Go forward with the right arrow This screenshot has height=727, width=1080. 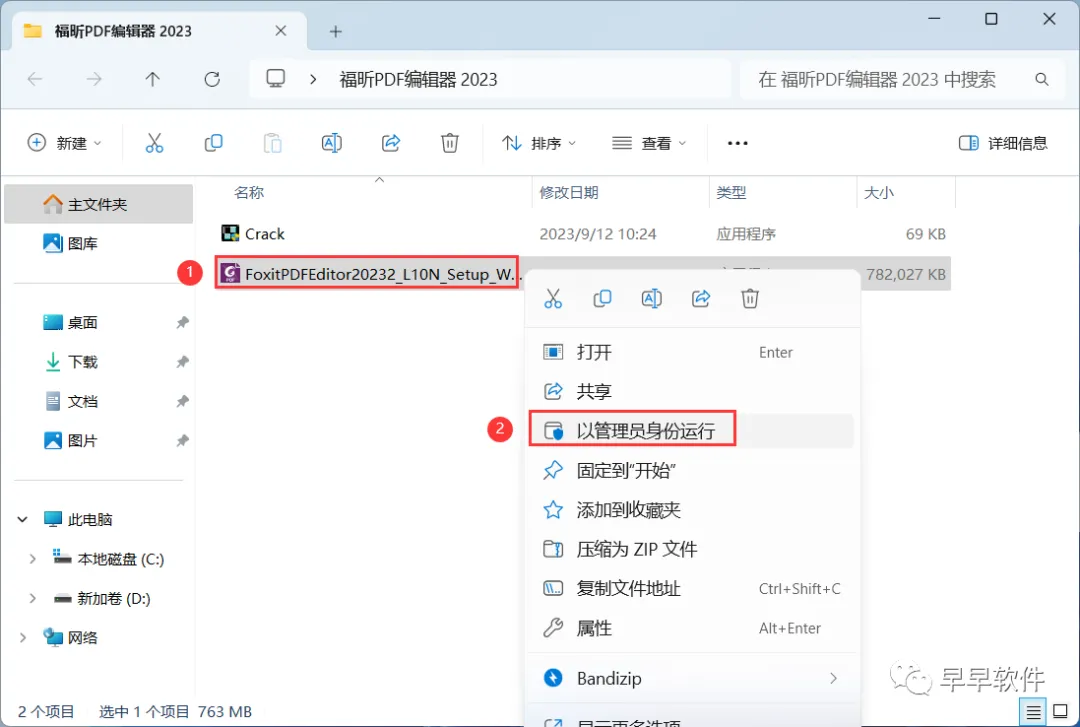[x=94, y=79]
